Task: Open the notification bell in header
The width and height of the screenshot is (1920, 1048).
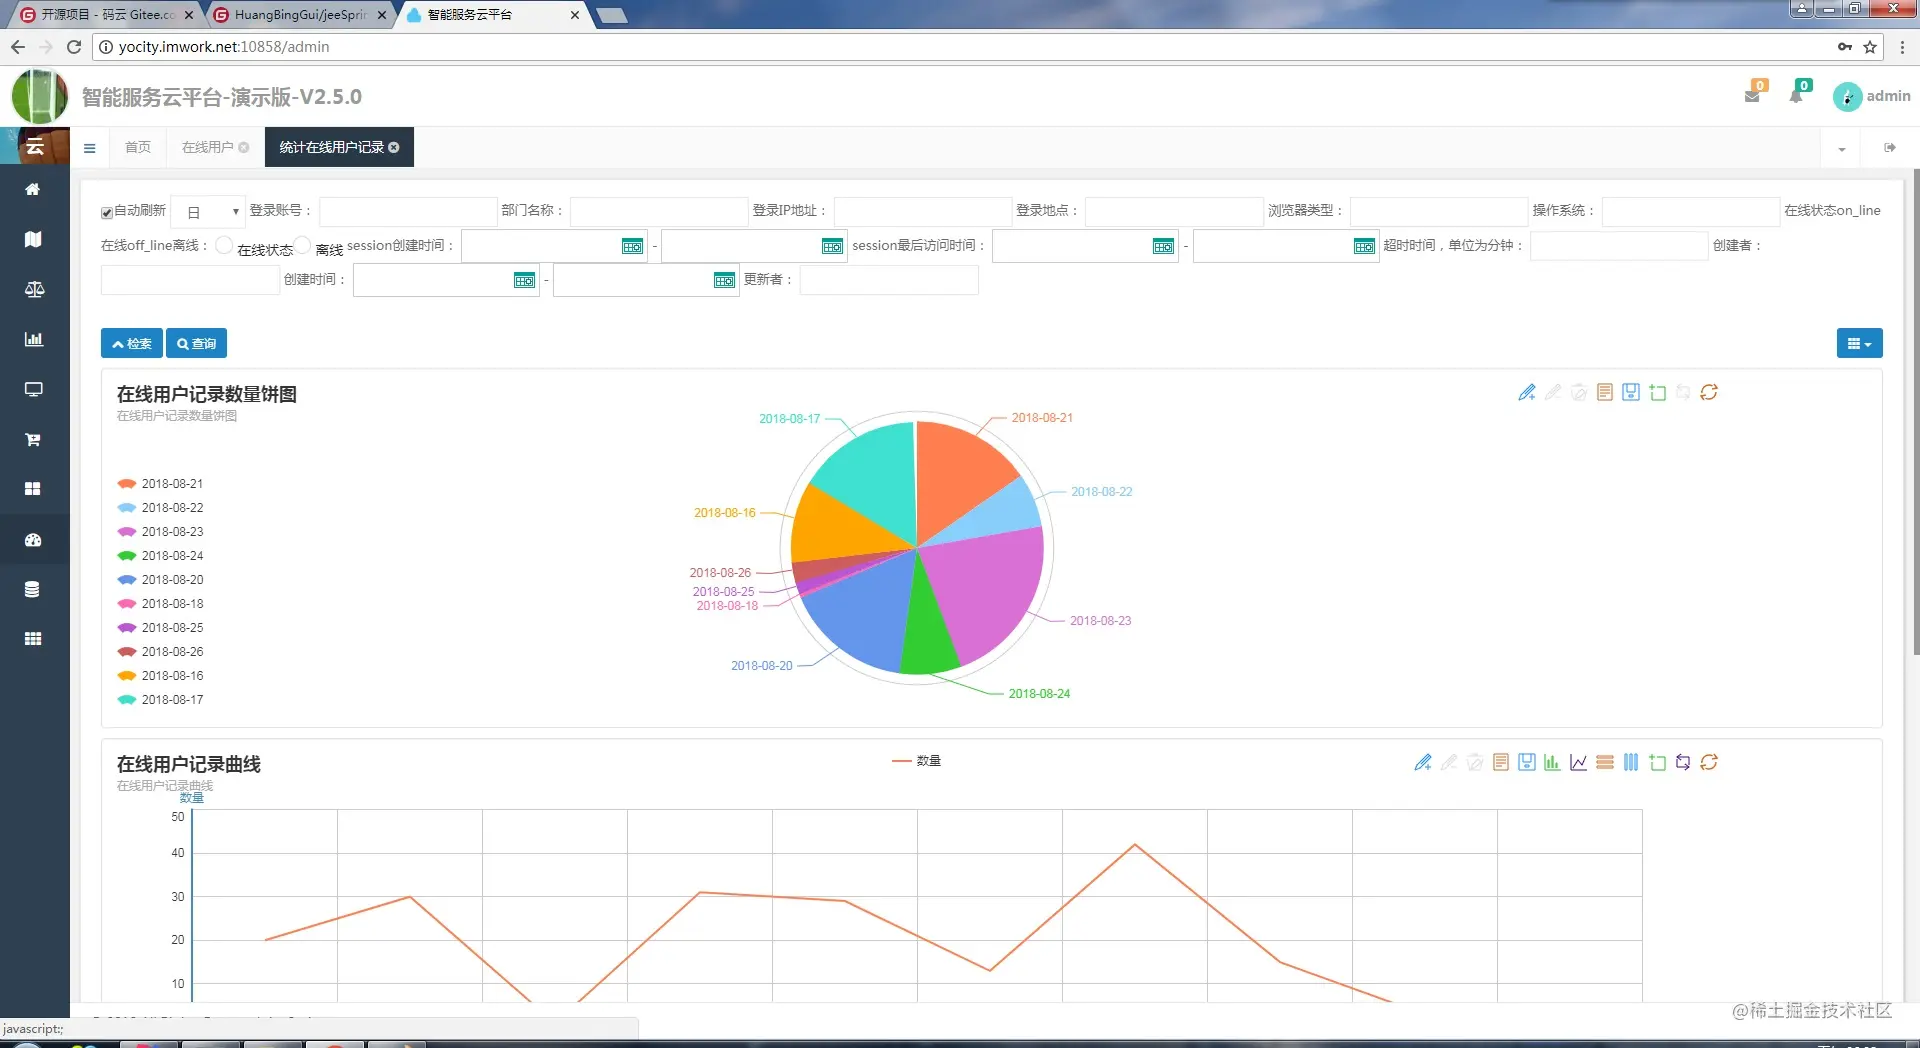Action: click(x=1797, y=95)
